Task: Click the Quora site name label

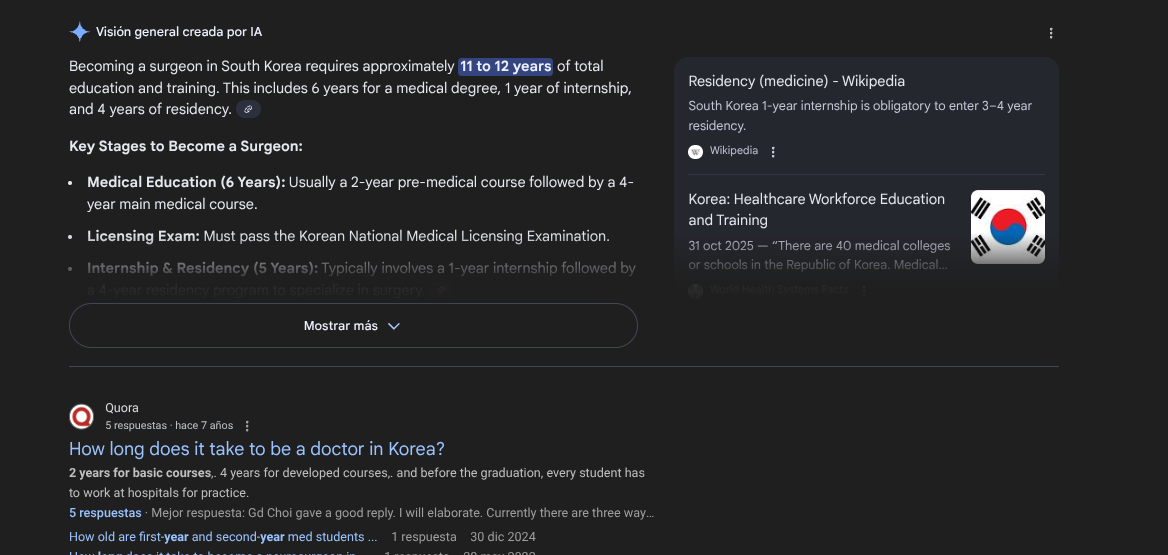Action: pyautogui.click(x=122, y=408)
